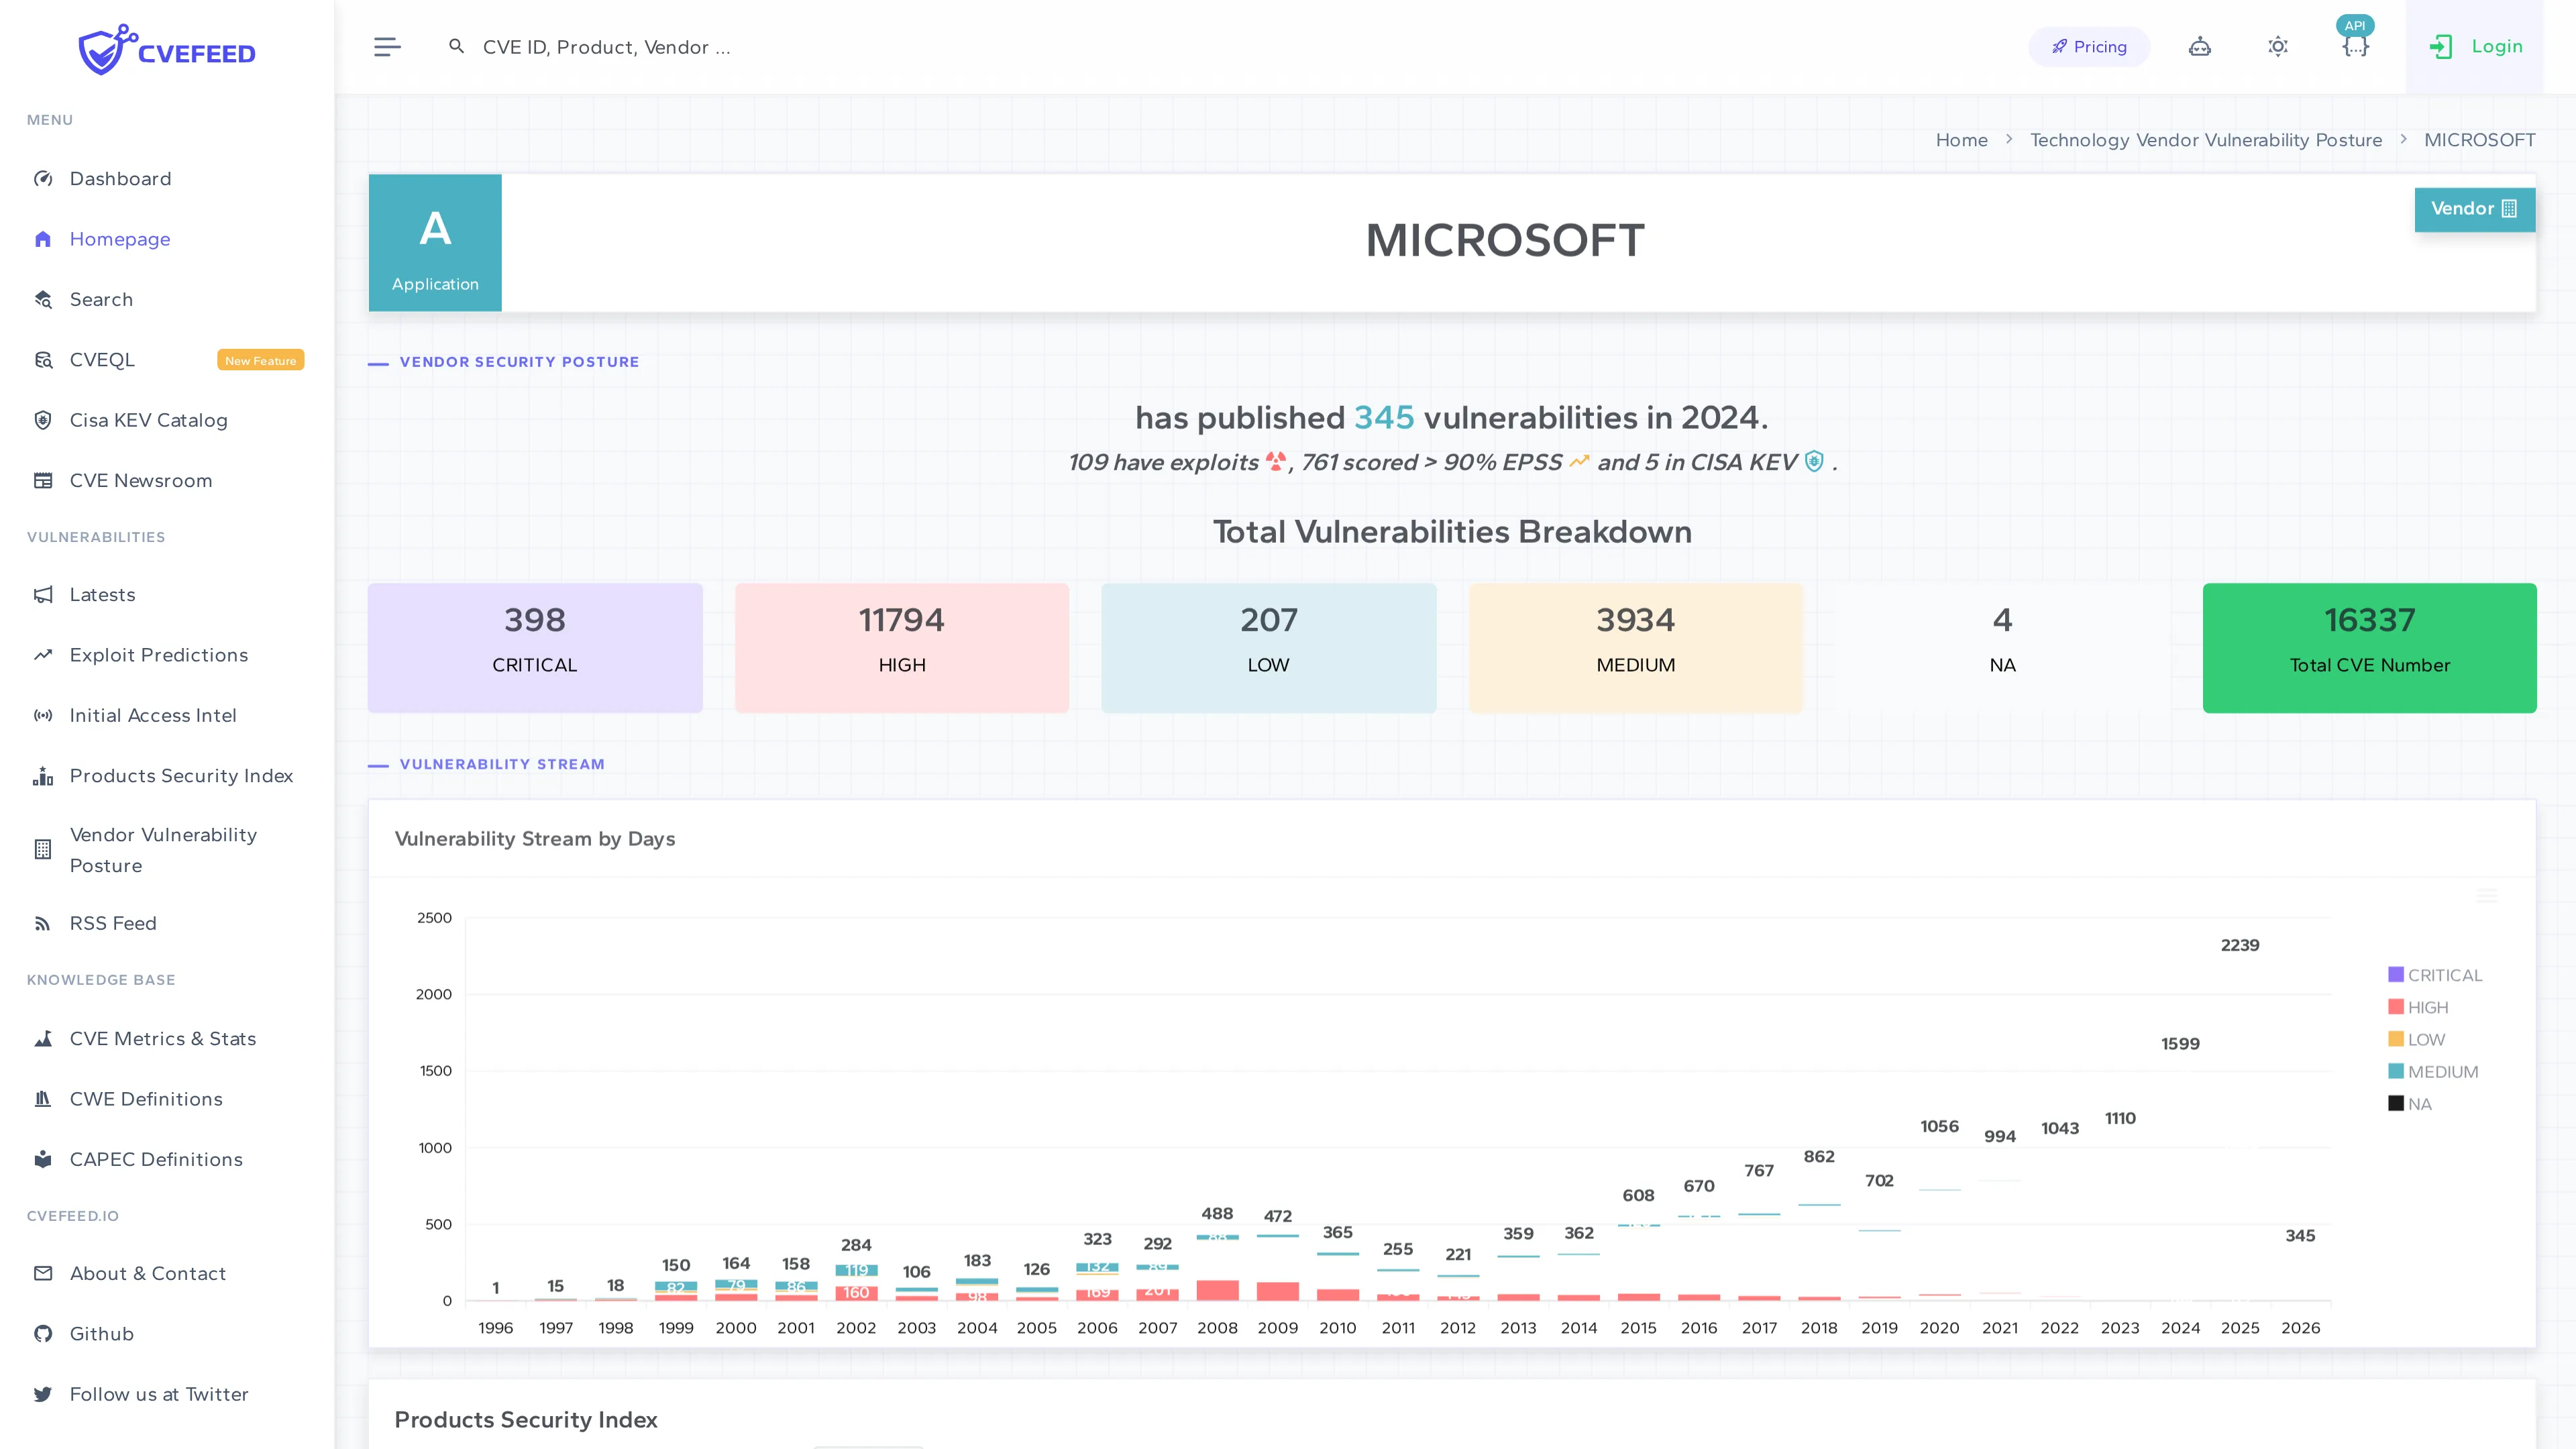Switch to the Homepage menu item
The width and height of the screenshot is (2576, 1449).
point(120,239)
